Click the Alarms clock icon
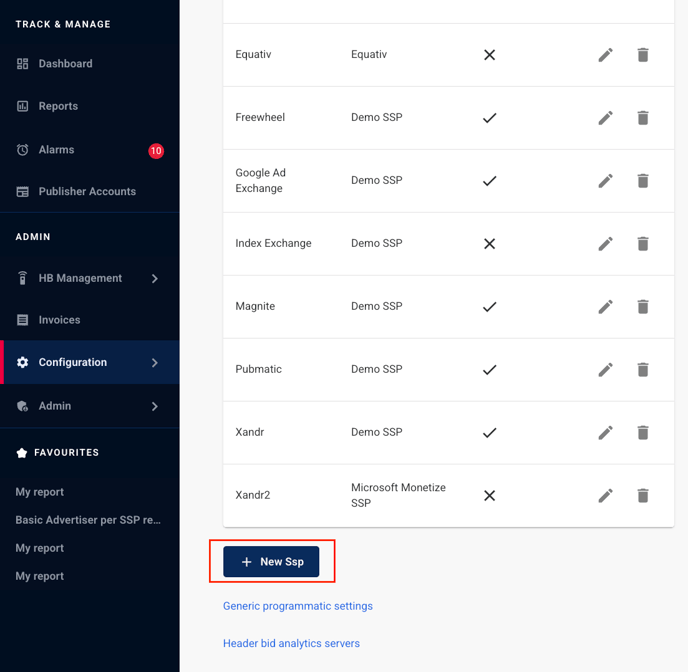 click(22, 150)
